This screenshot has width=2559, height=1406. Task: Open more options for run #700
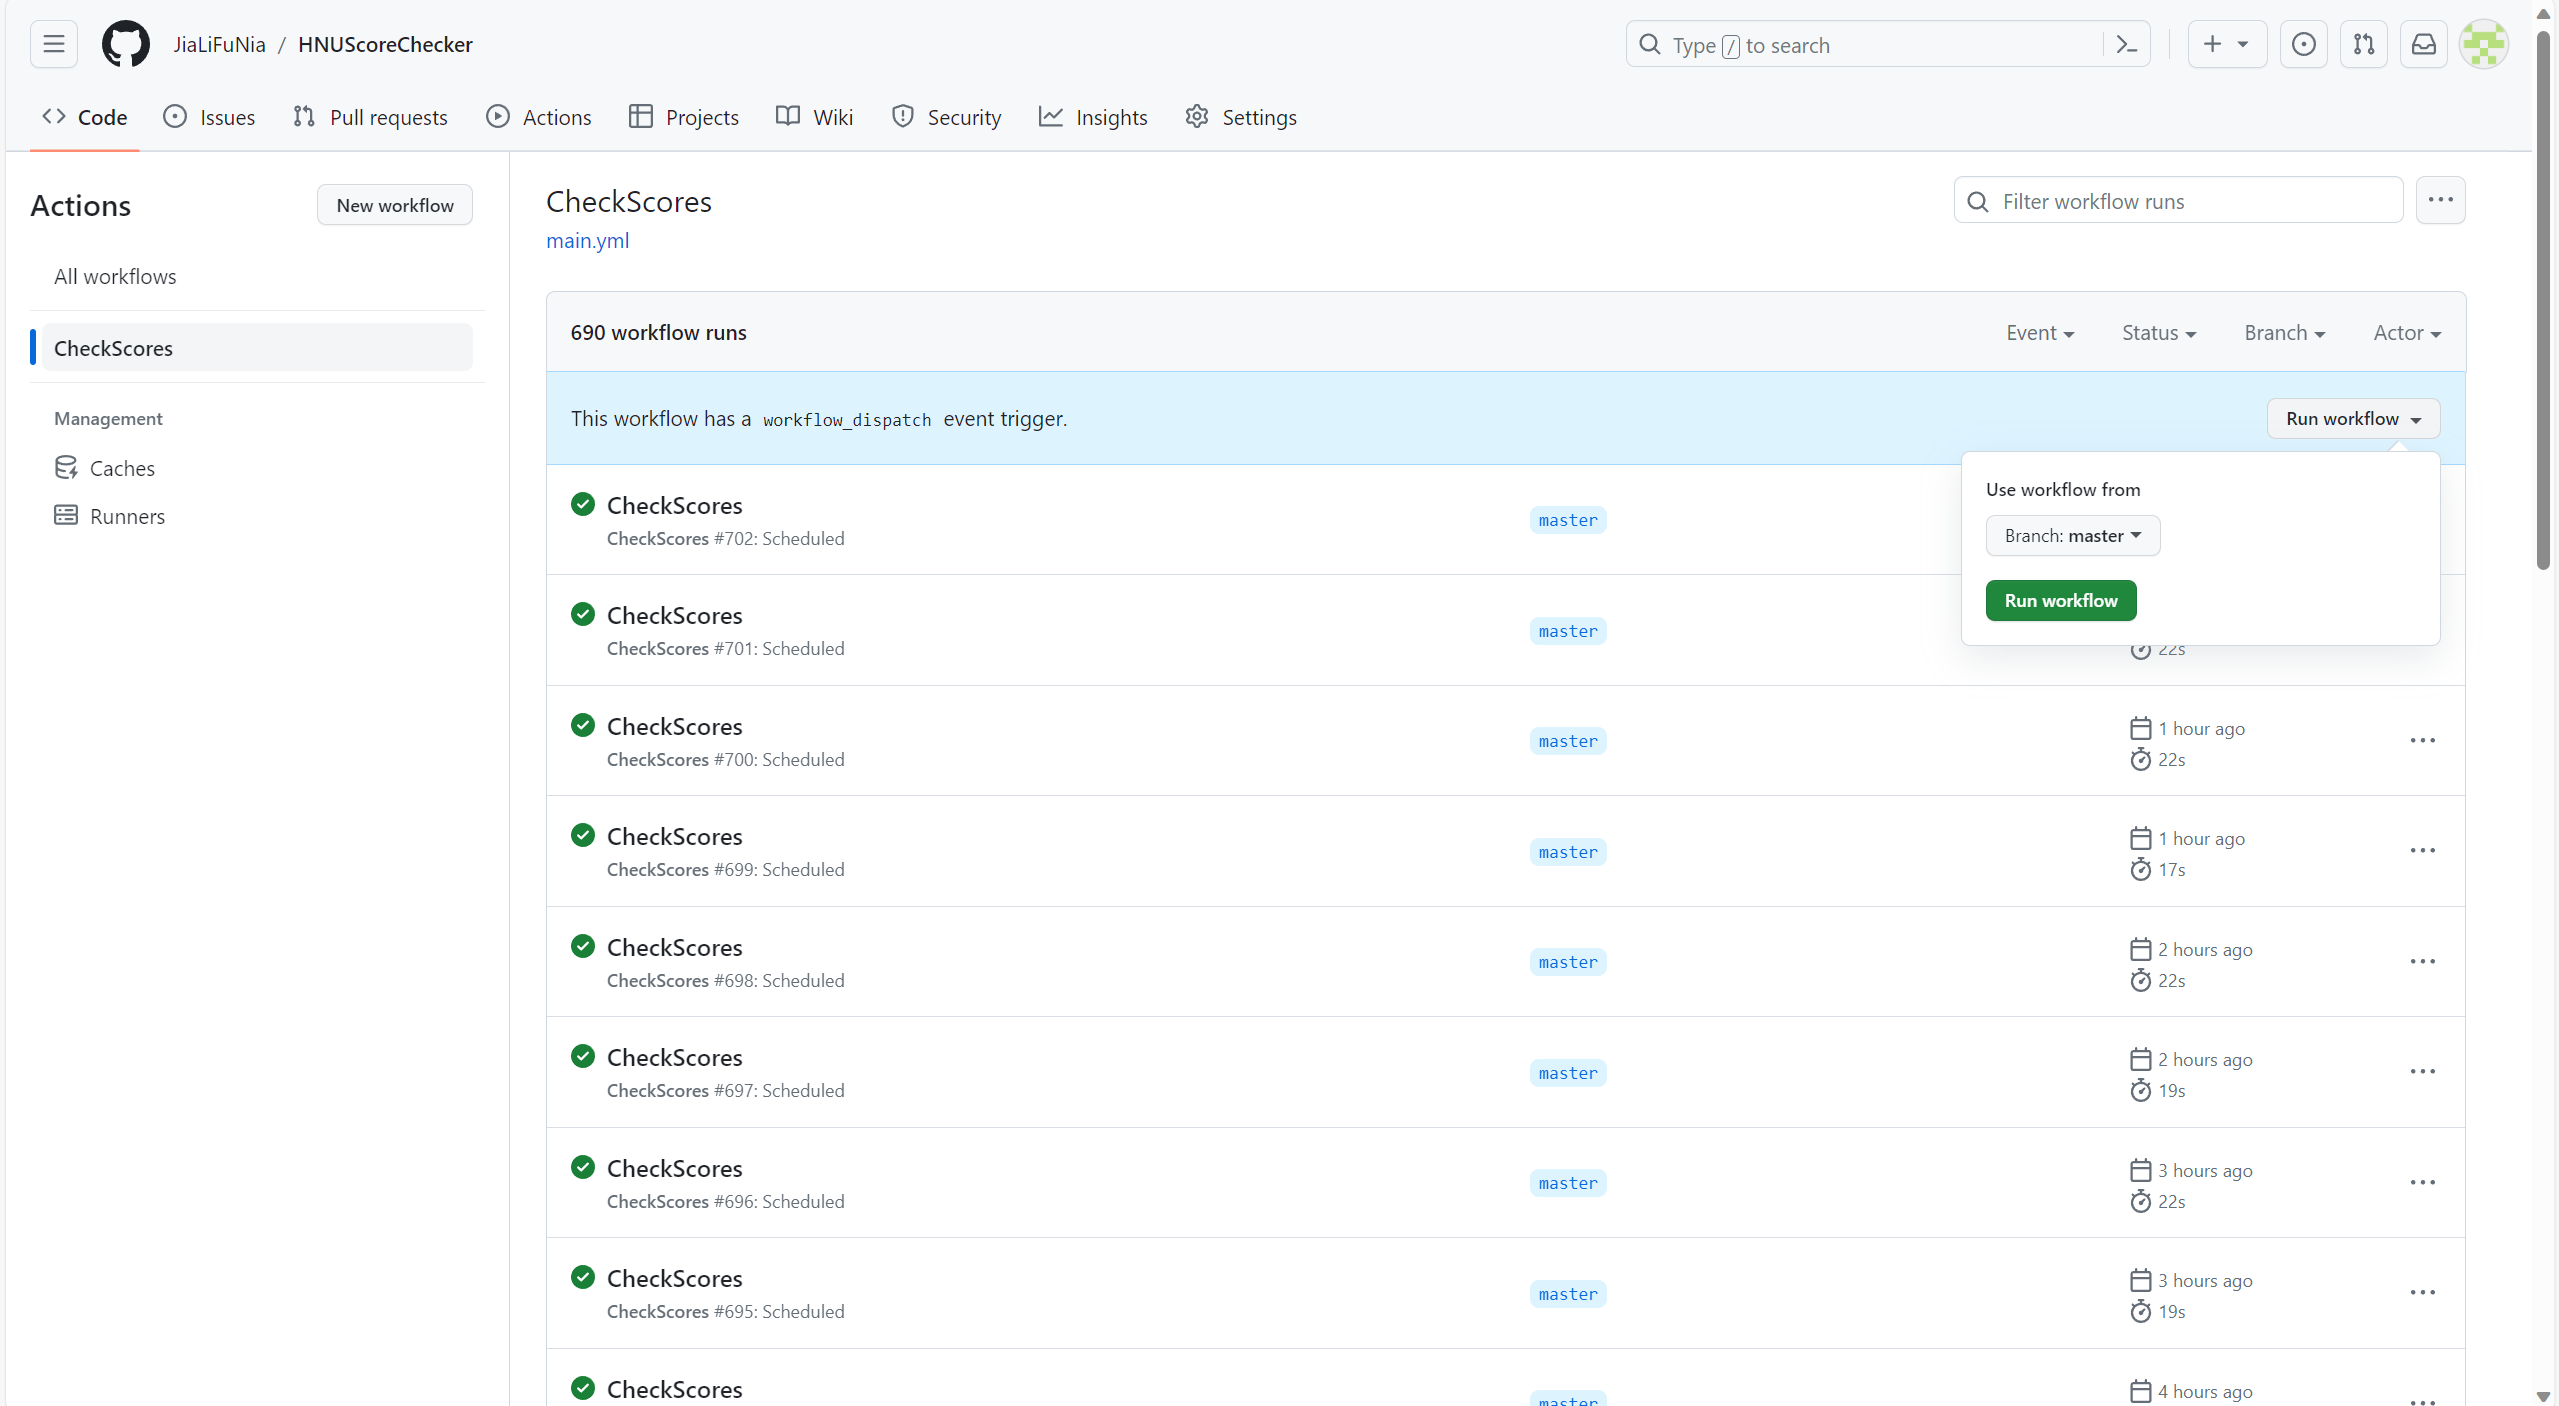(2422, 740)
